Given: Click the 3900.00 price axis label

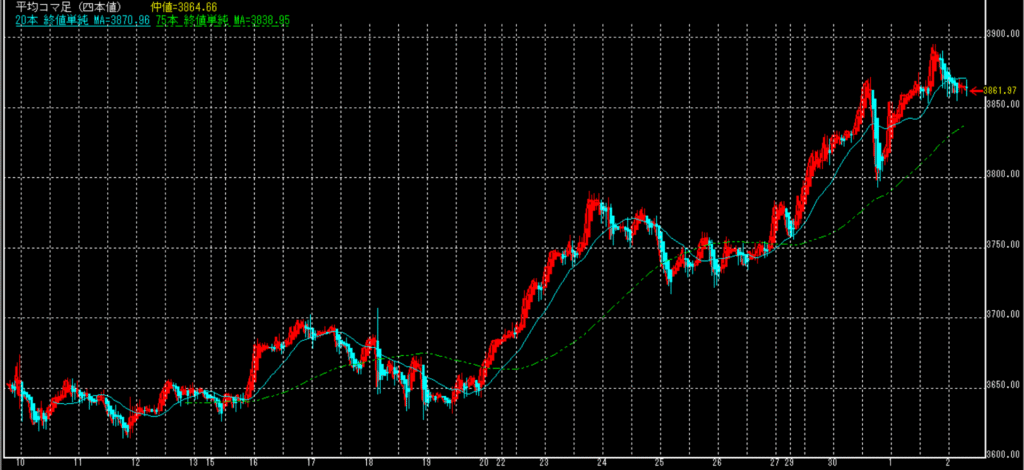Looking at the screenshot, I should tap(1001, 35).
